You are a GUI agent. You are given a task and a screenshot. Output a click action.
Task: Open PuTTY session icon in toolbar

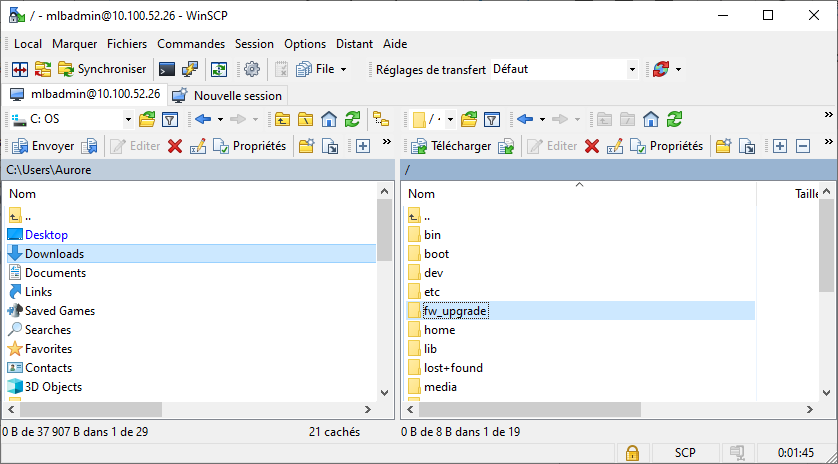(x=189, y=69)
